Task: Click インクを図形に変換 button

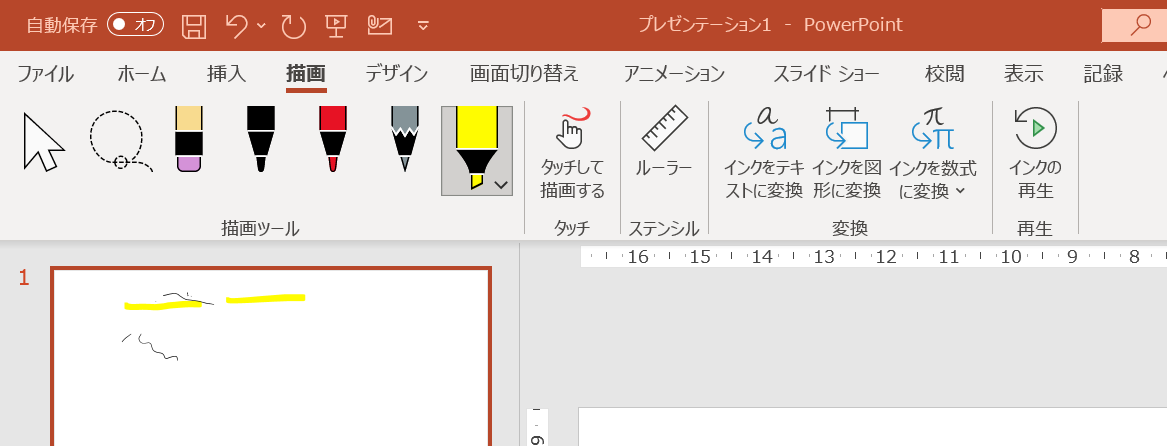Action: tap(847, 154)
